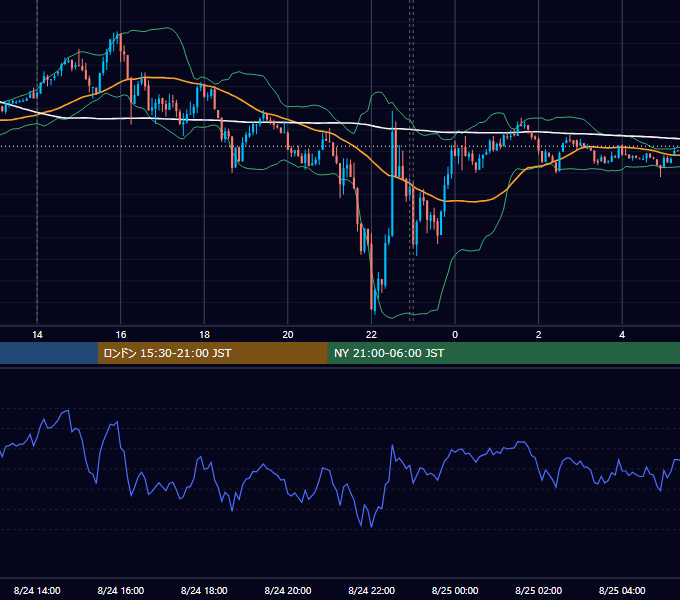Click the 8/24 14:00 label on oscillator axis

coord(37,590)
